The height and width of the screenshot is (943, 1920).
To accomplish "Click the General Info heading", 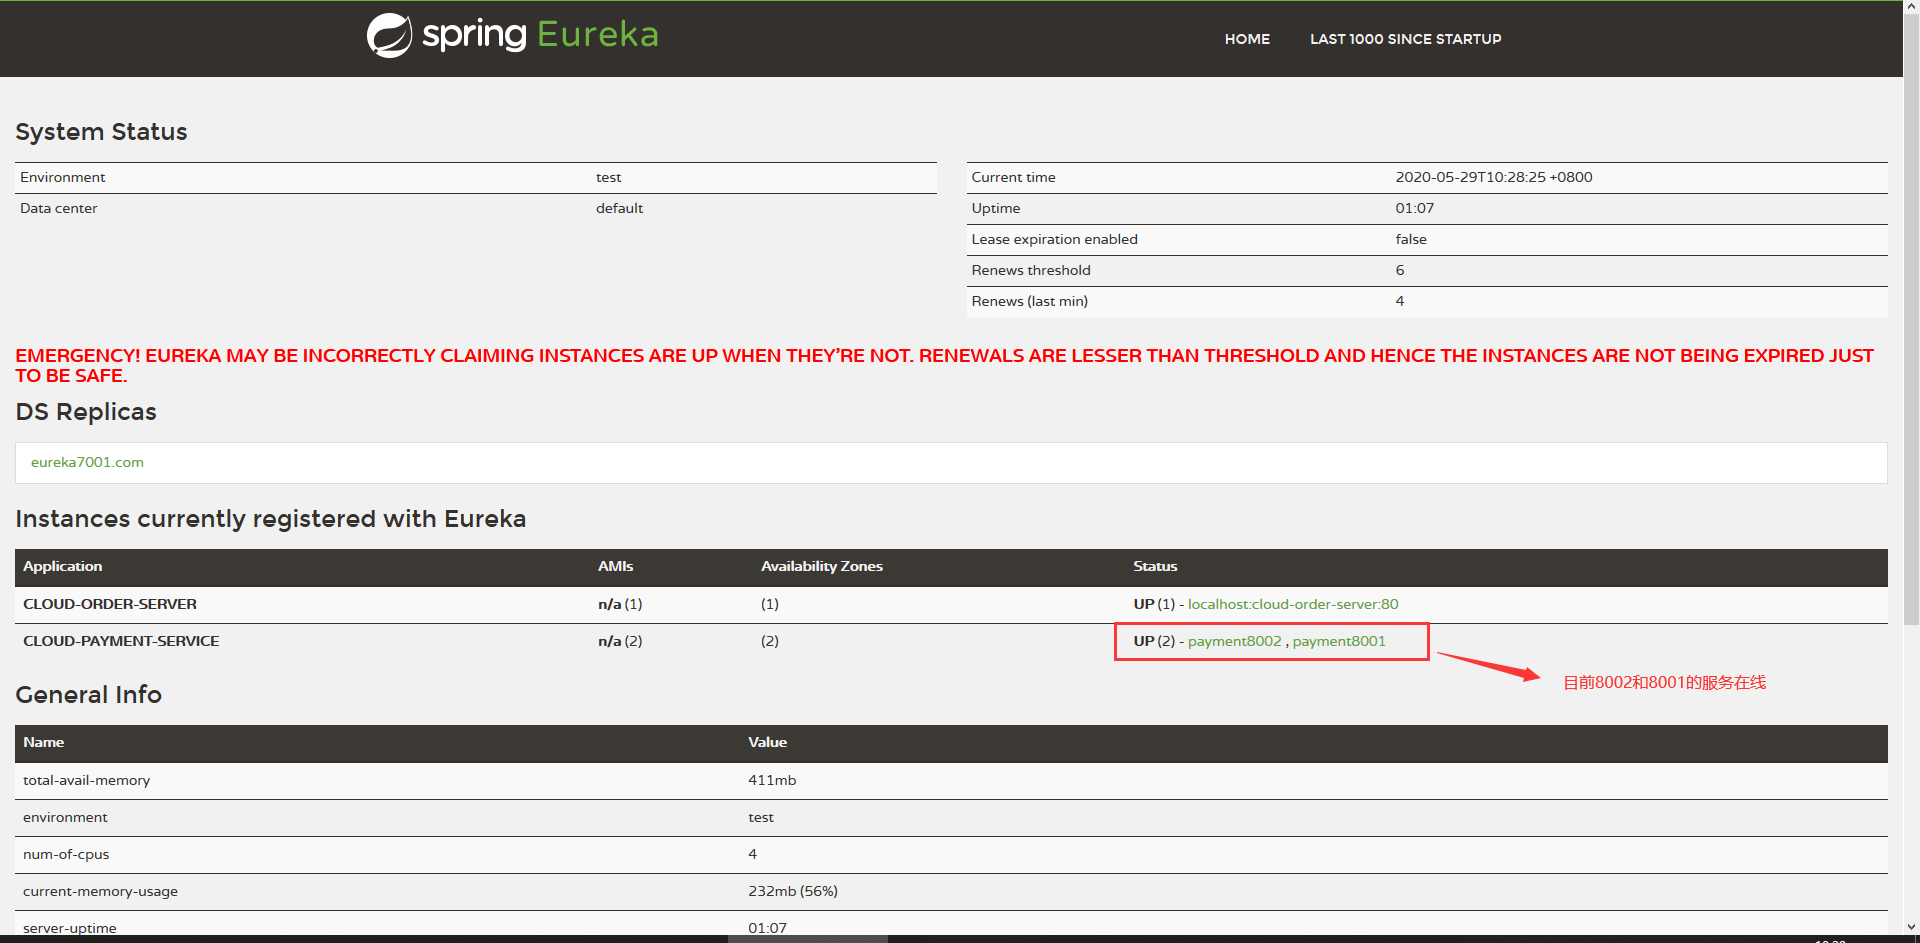I will click(x=88, y=695).
